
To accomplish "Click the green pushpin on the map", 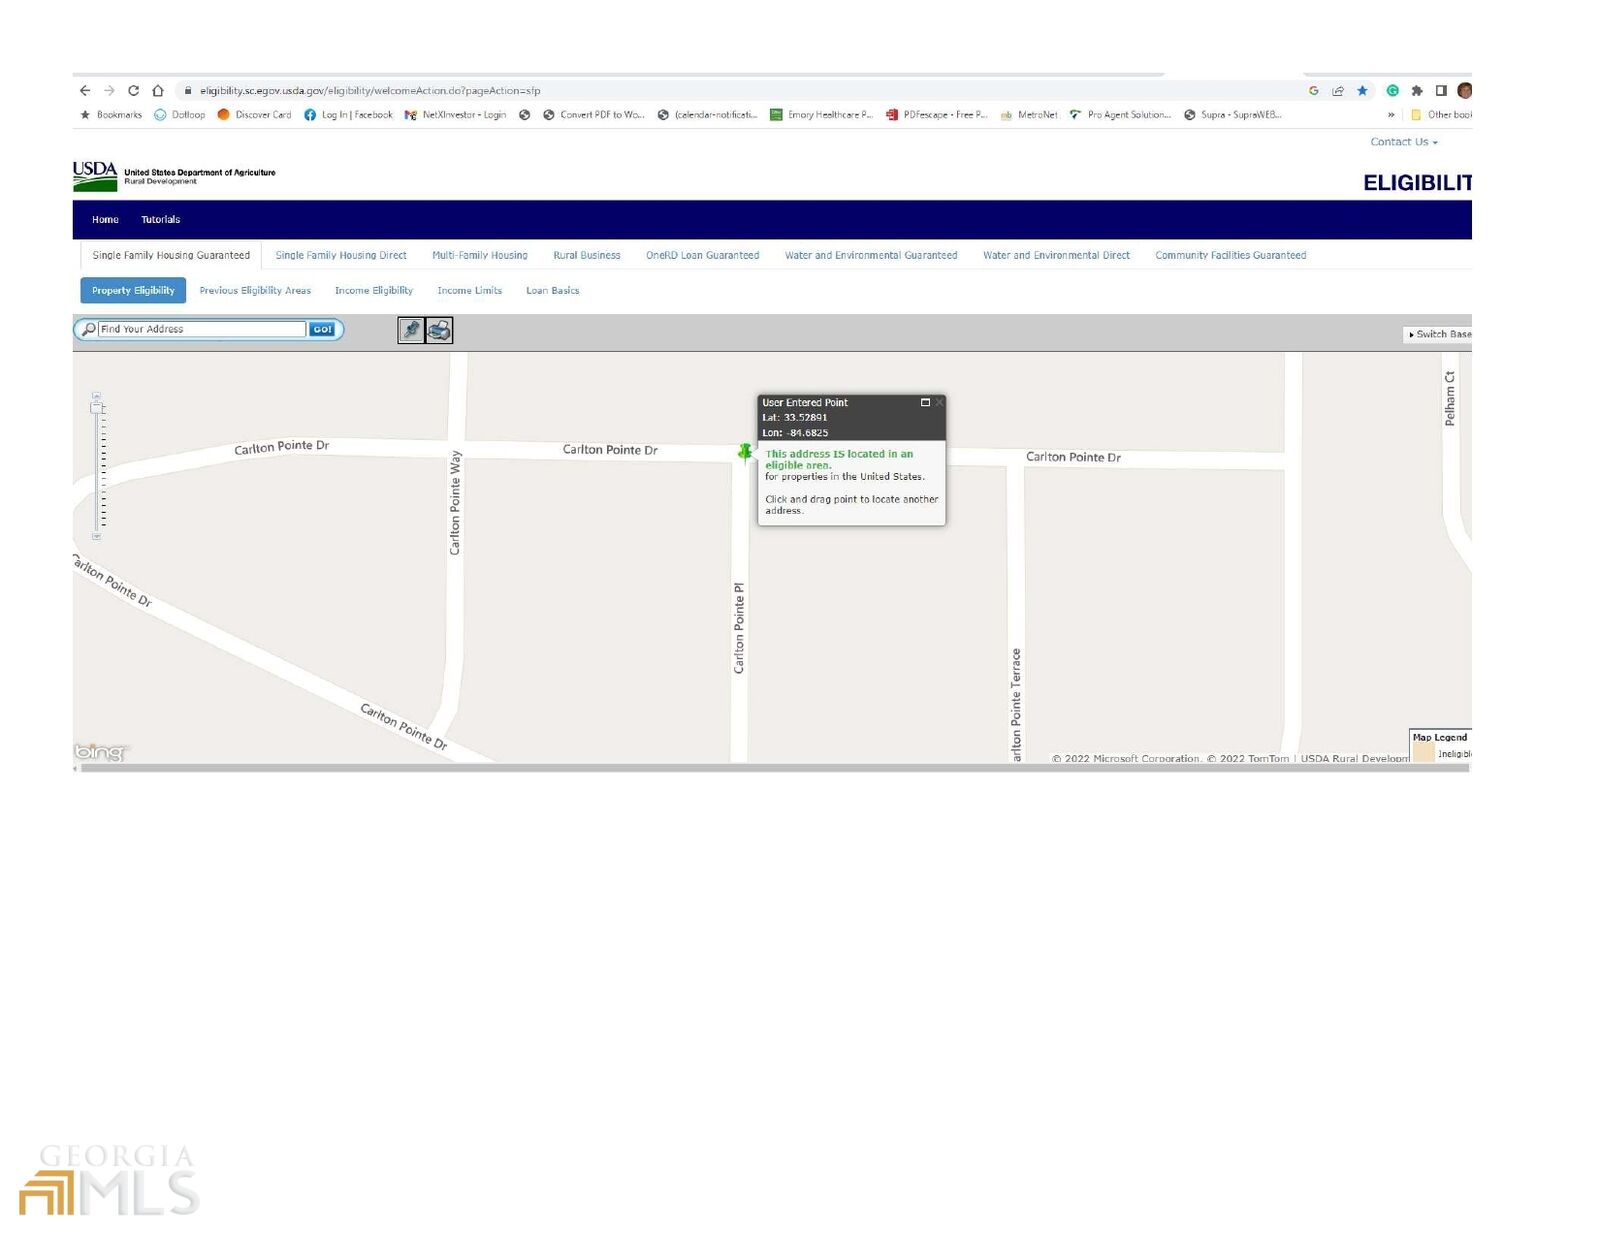I will pos(745,453).
